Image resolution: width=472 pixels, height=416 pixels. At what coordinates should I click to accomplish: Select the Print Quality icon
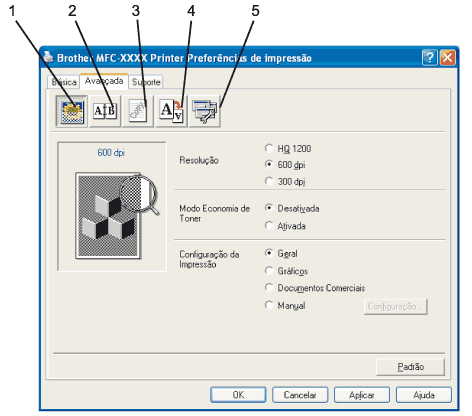click(x=72, y=111)
